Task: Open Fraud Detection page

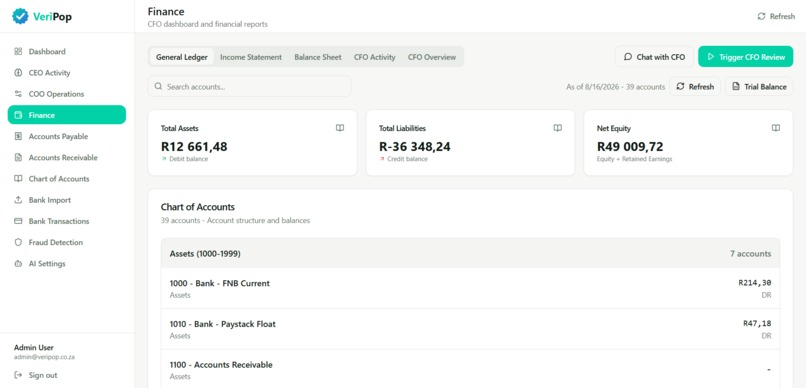Action: click(x=67, y=242)
